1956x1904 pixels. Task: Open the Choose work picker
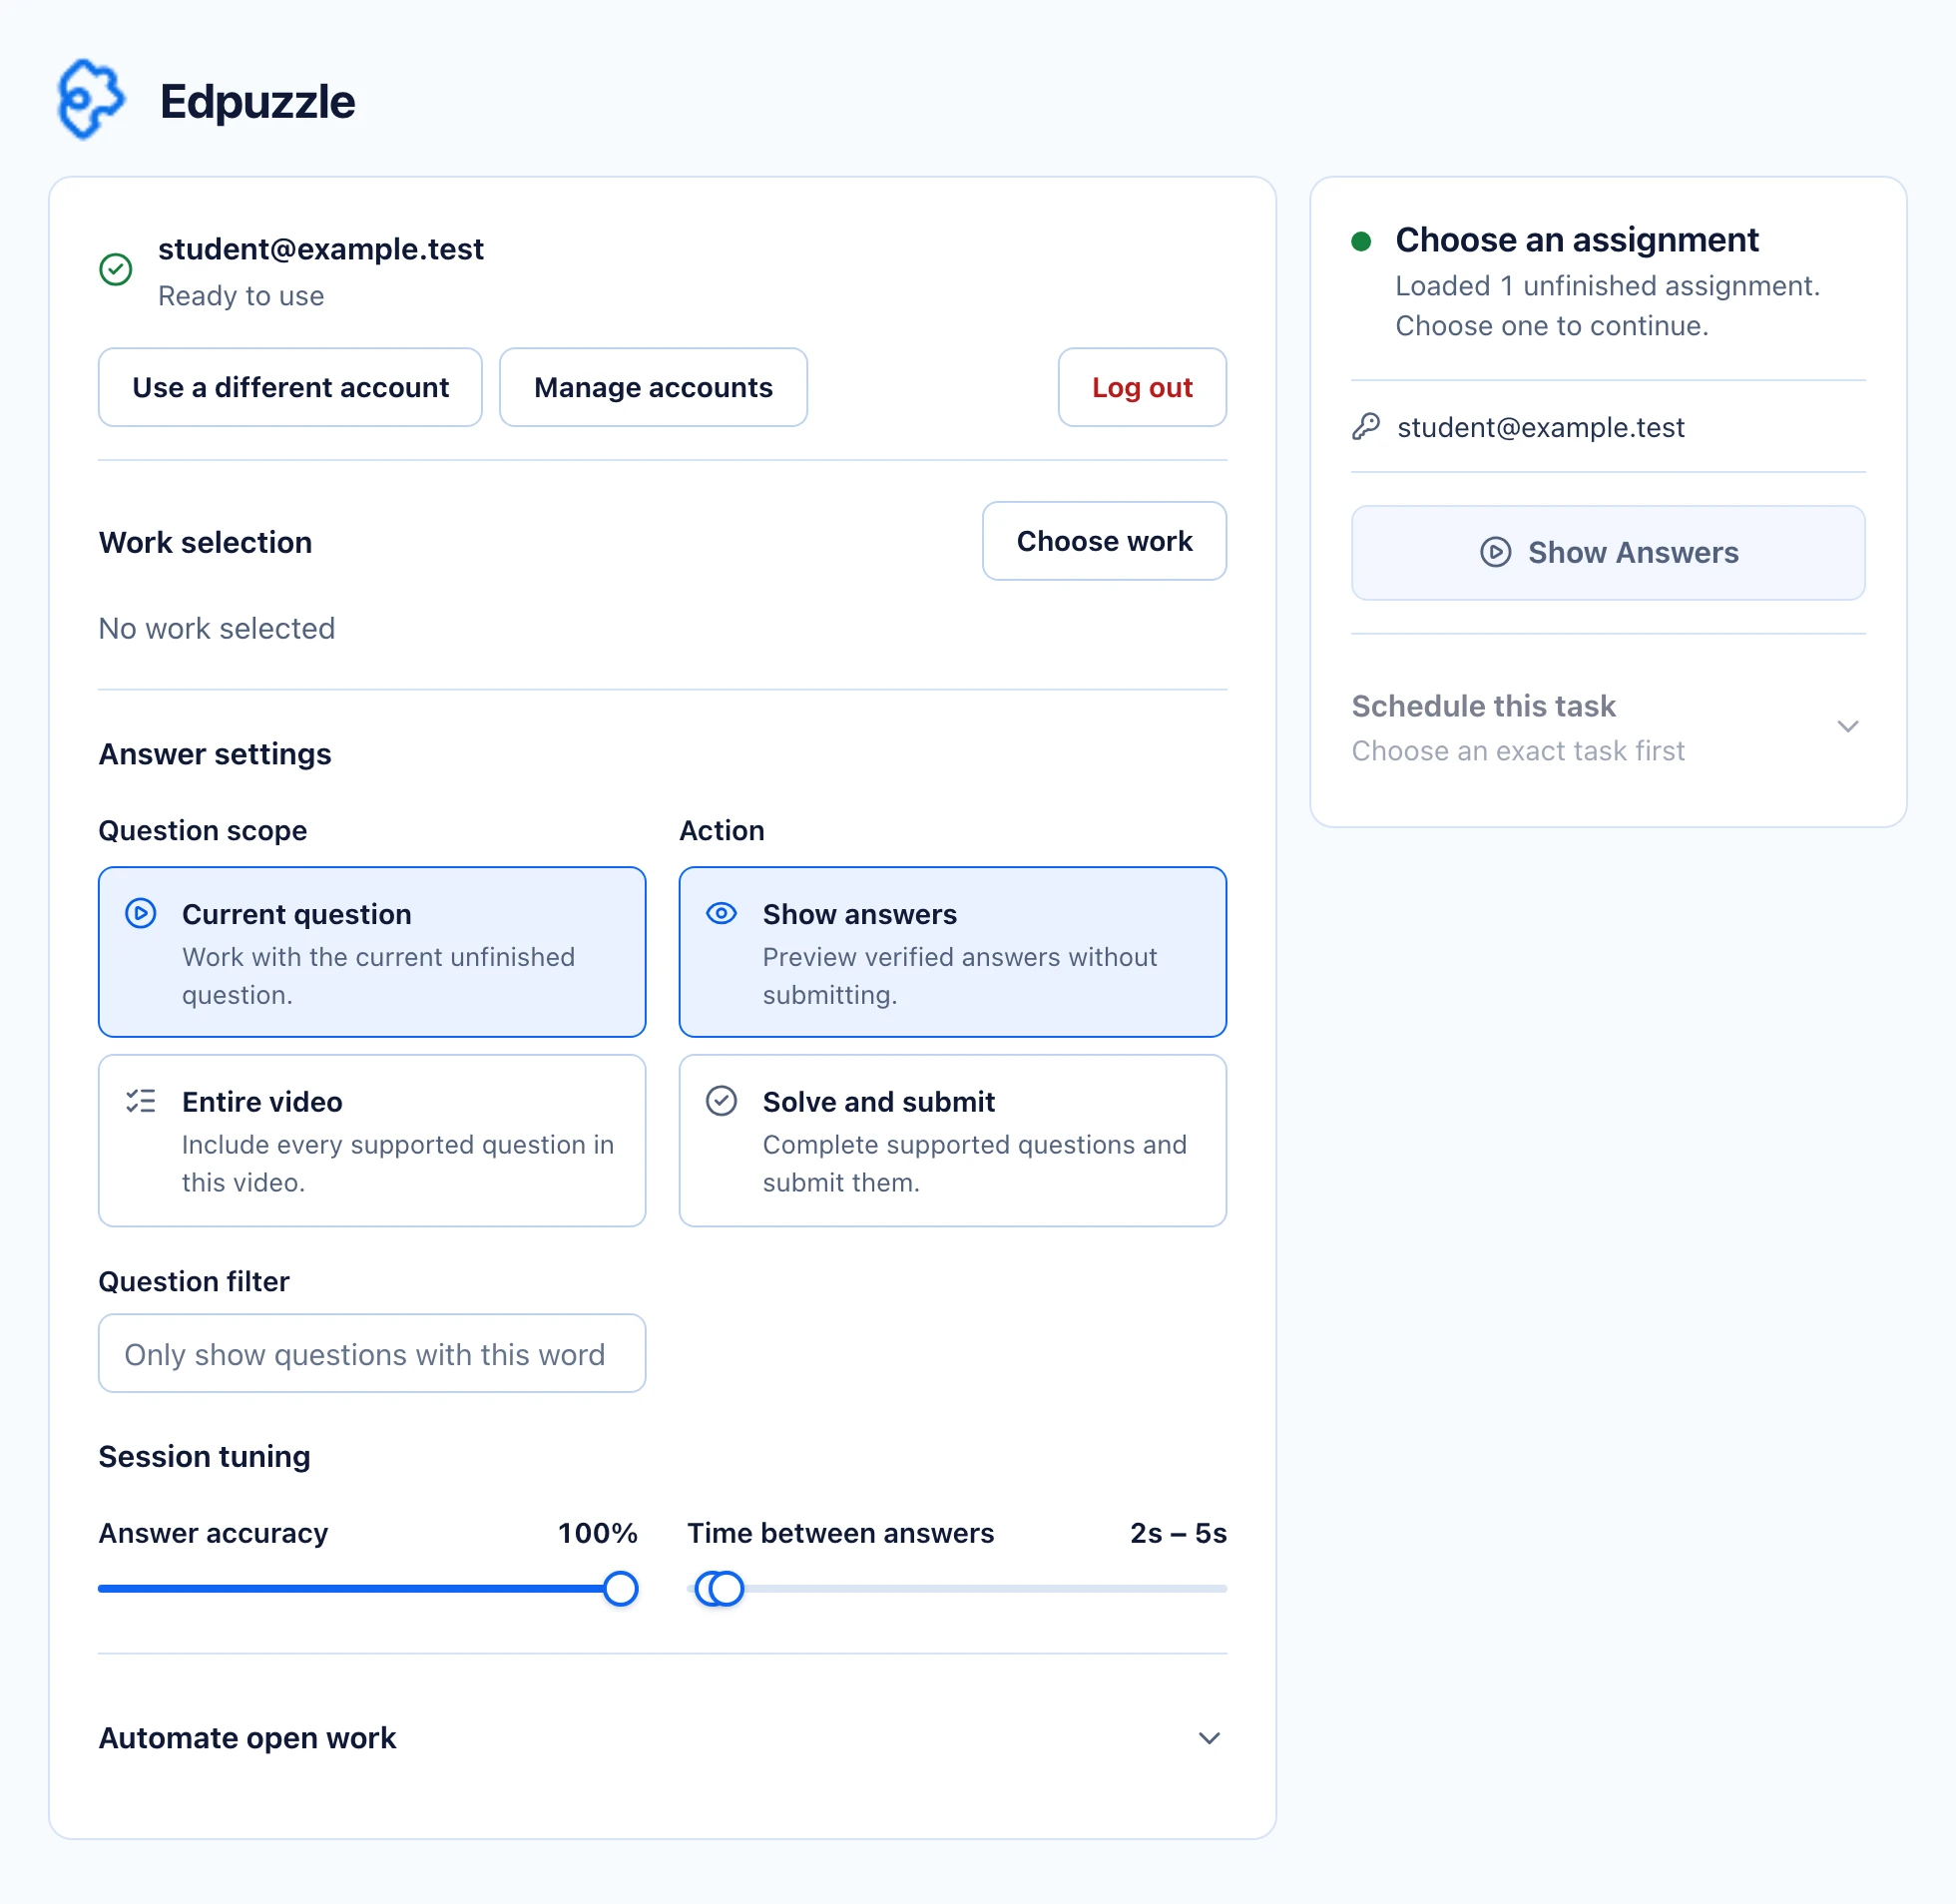tap(1104, 541)
